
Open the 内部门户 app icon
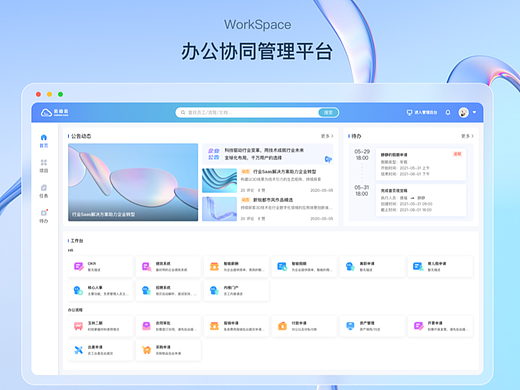[x=214, y=290]
